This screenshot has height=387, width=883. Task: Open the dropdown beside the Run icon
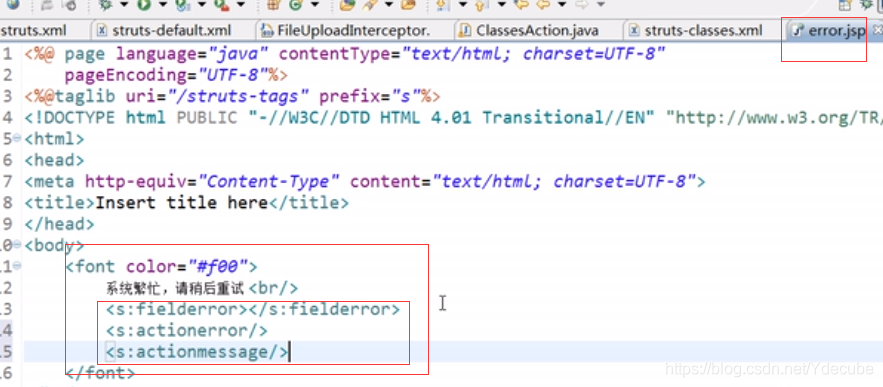tap(163, 5)
